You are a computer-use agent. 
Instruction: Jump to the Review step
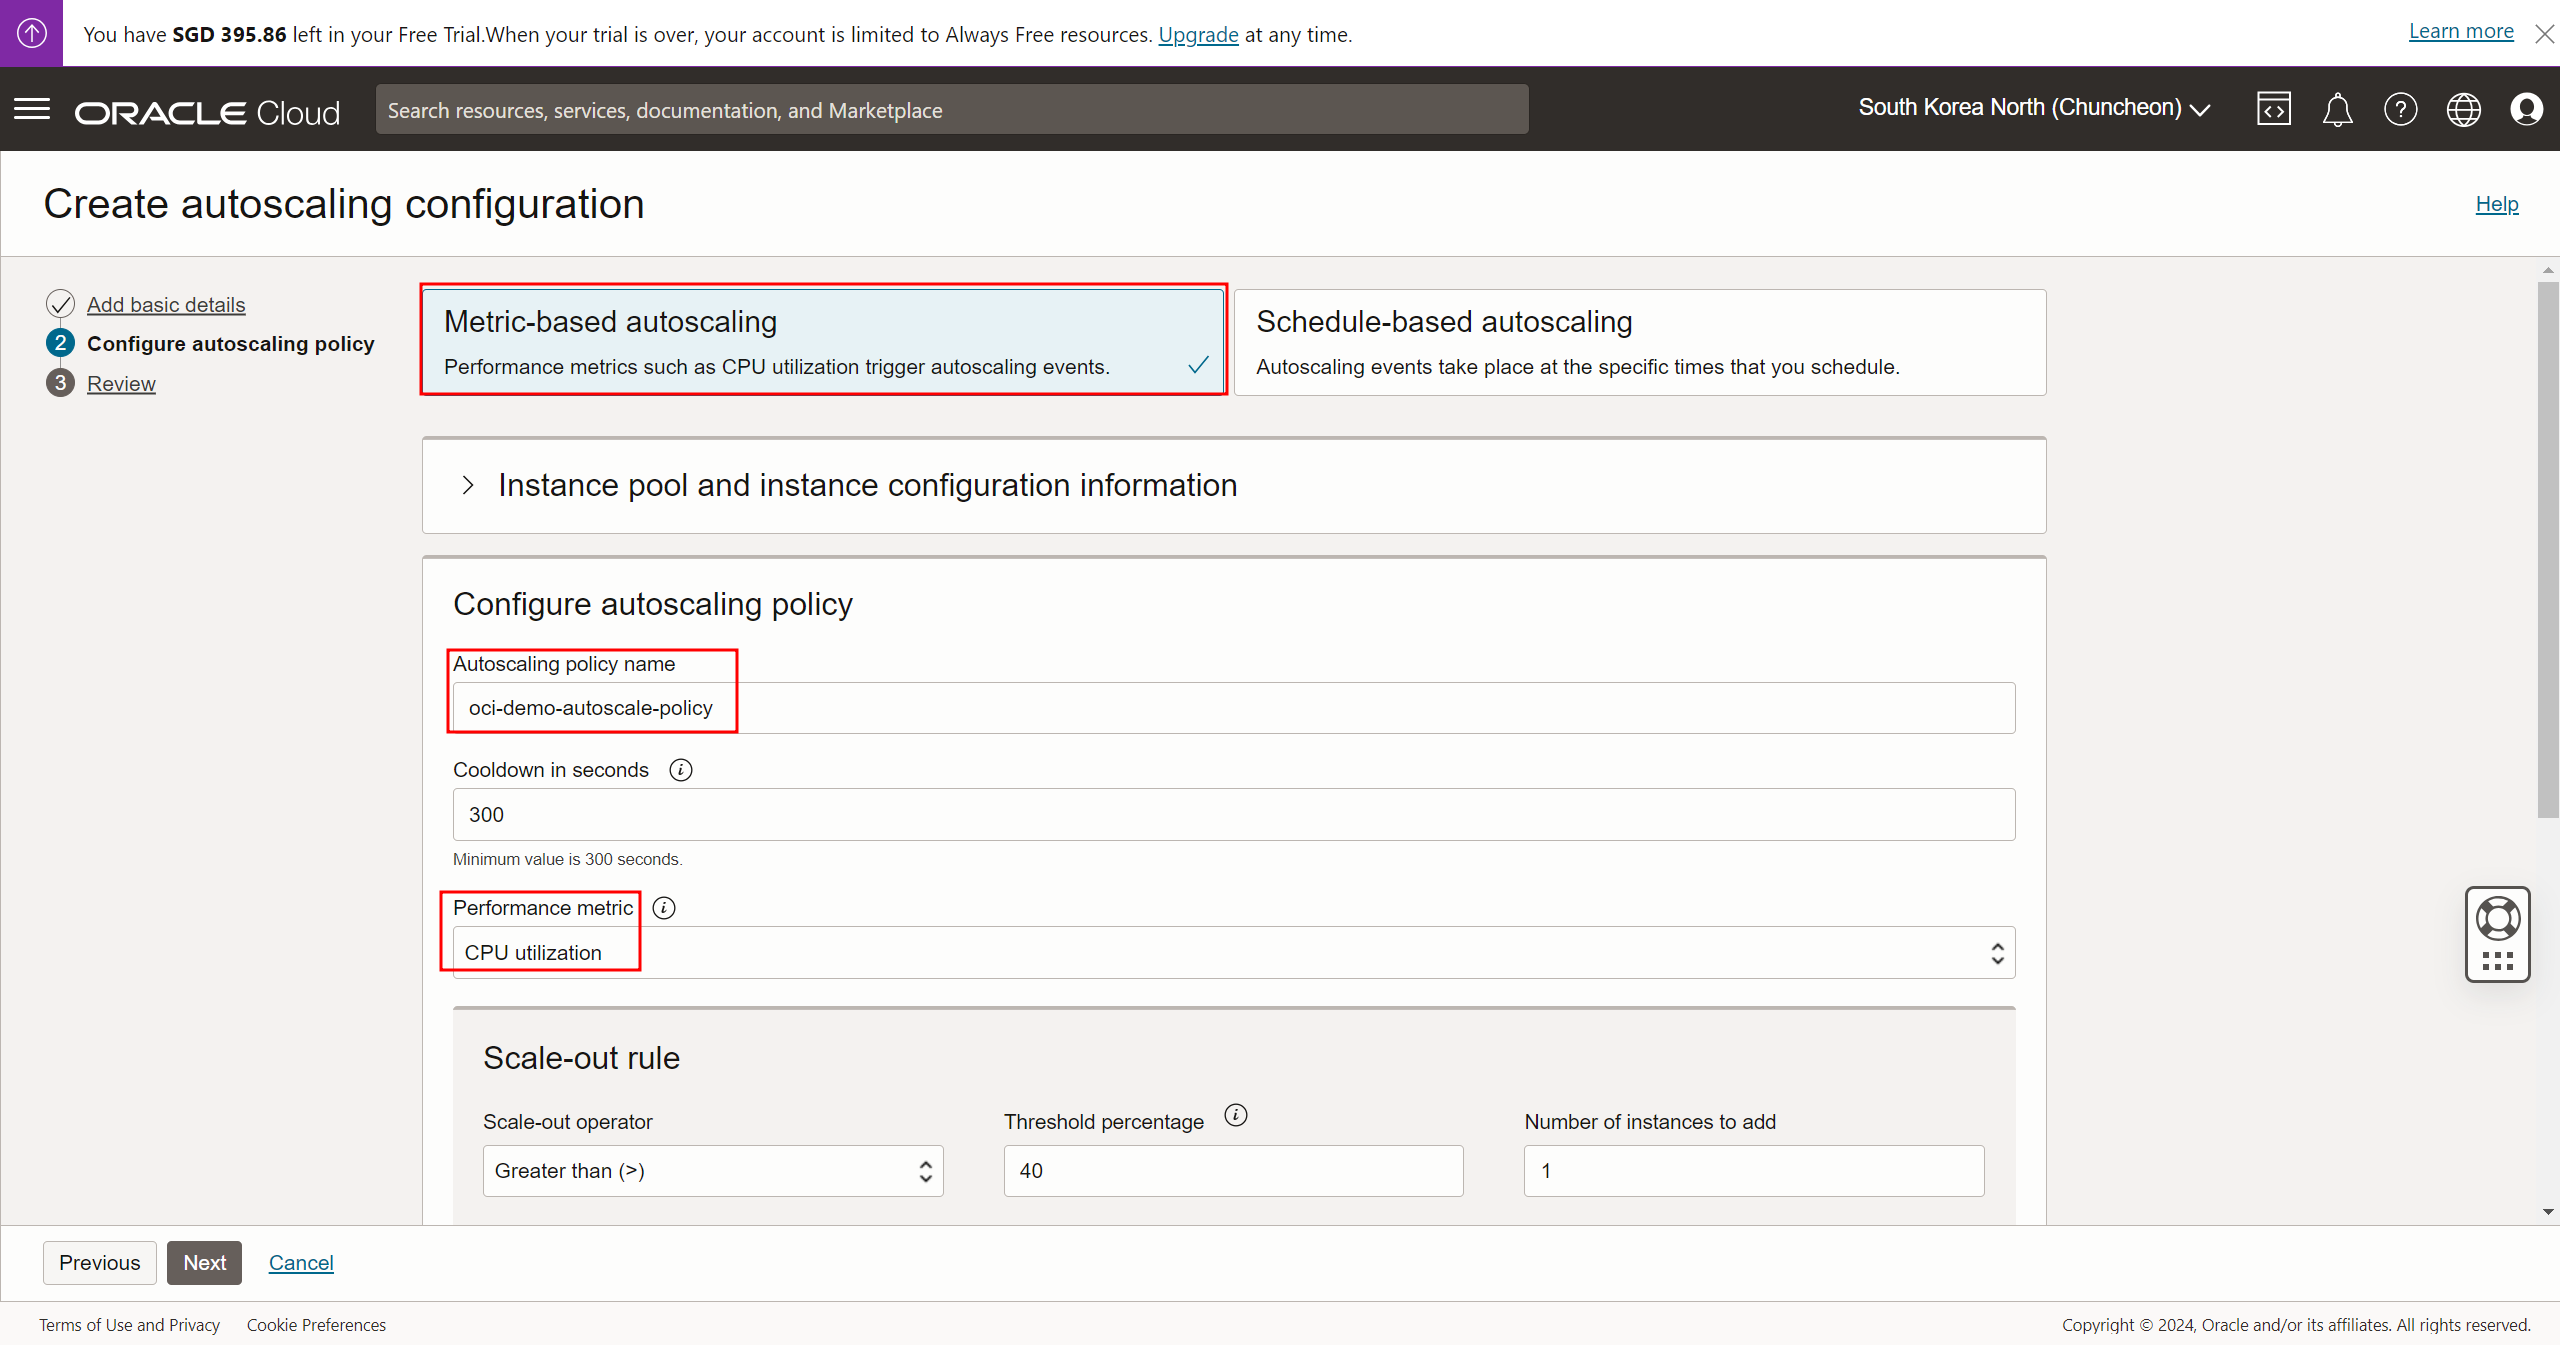click(x=121, y=384)
